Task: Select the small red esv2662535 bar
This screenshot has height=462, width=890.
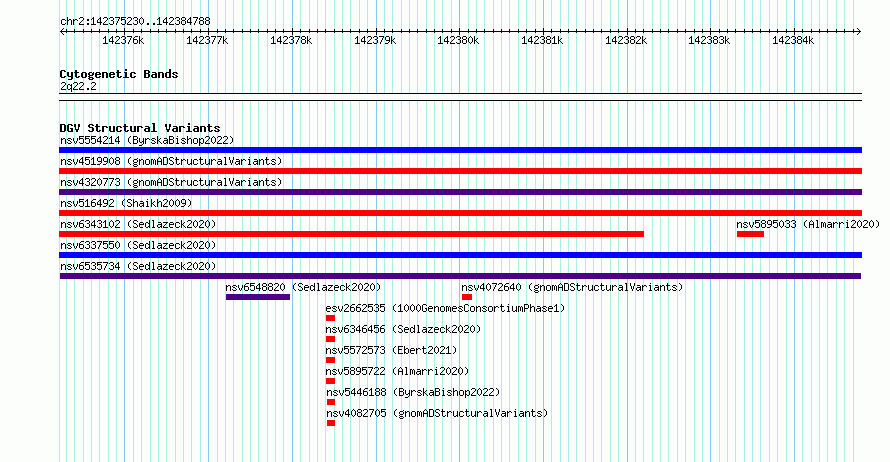Action: 330,318
